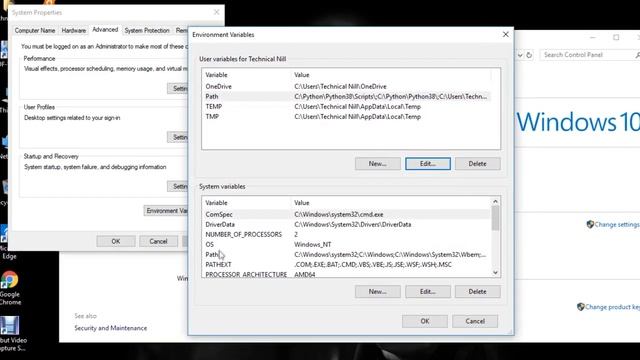Image resolution: width=640 pixels, height=360 pixels.
Task: Click OK in System Properties
Action: click(116, 241)
